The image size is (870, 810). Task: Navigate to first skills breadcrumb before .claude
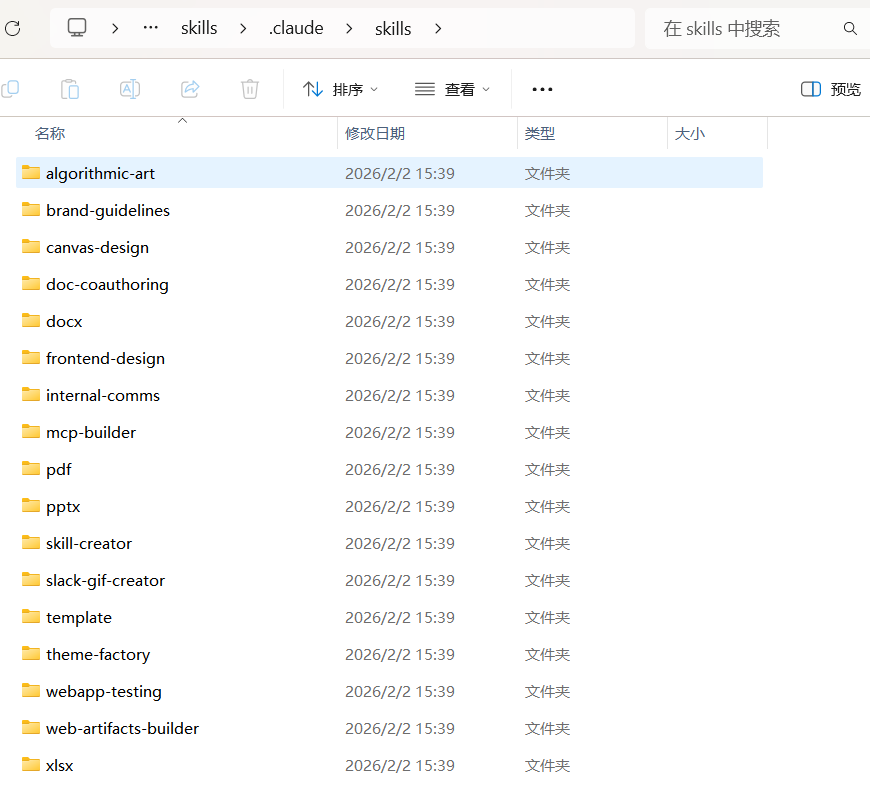pos(199,28)
